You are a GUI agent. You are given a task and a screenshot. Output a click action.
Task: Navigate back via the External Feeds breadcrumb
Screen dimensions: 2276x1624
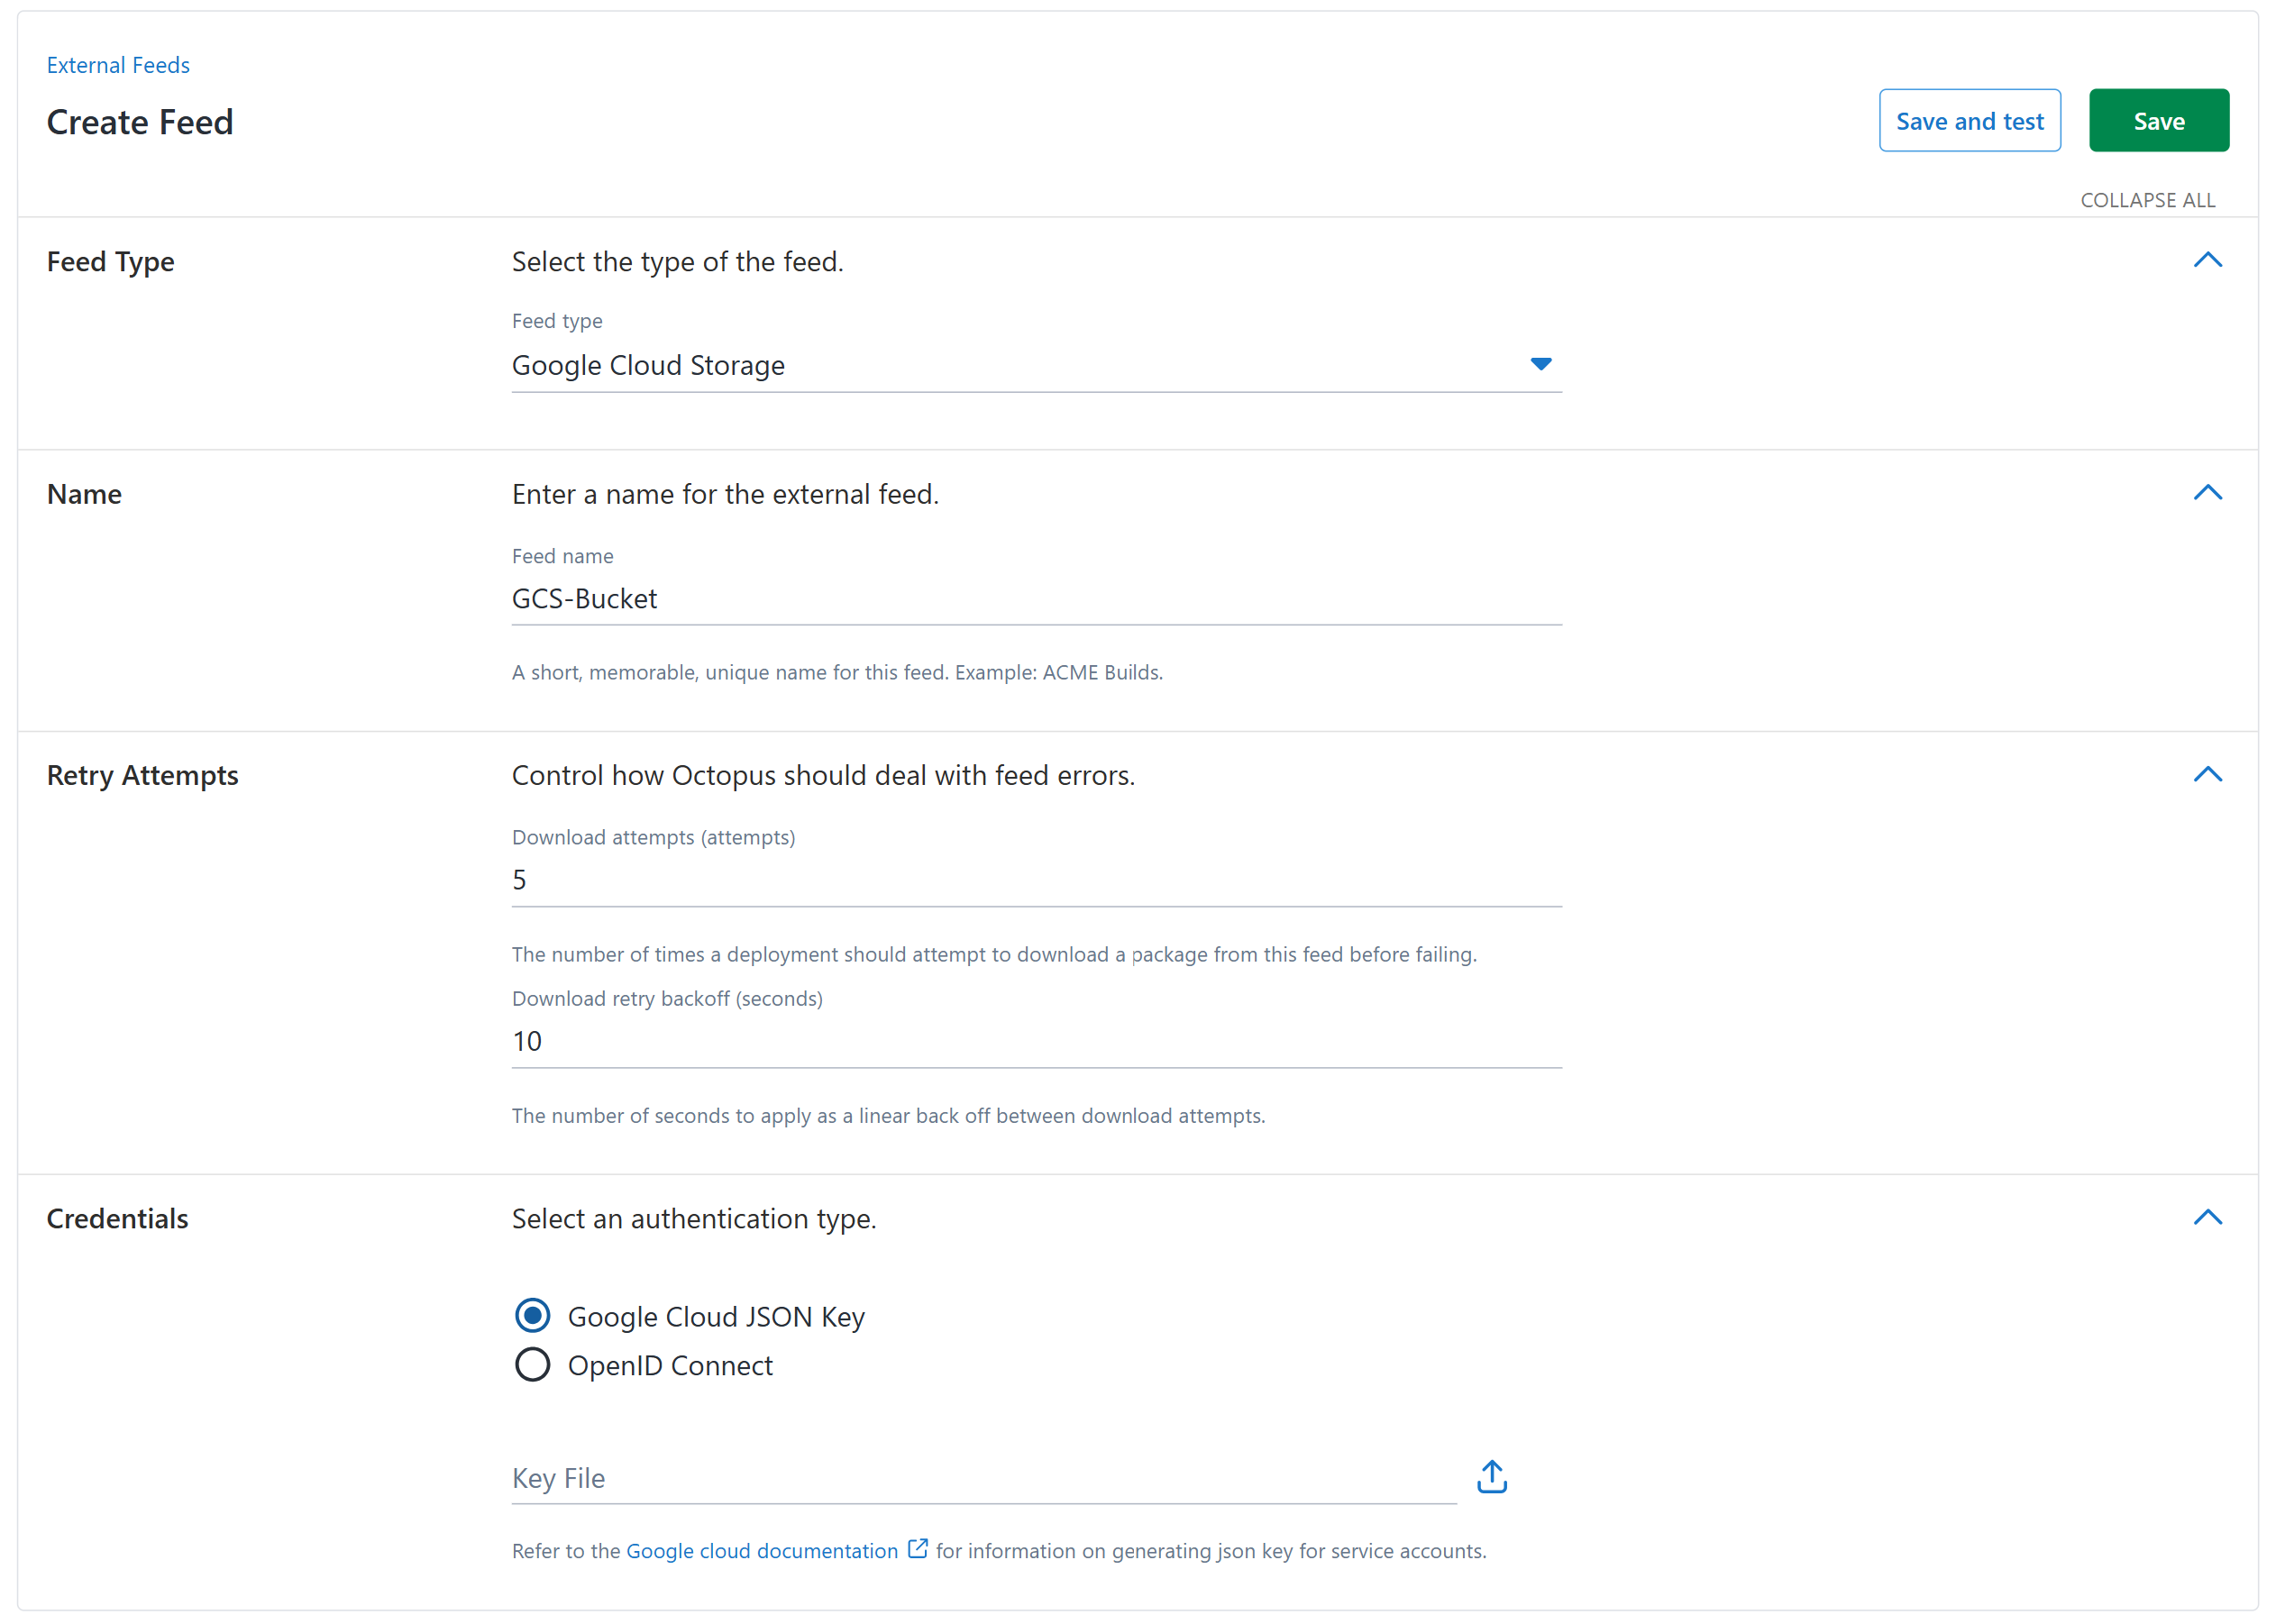(118, 64)
